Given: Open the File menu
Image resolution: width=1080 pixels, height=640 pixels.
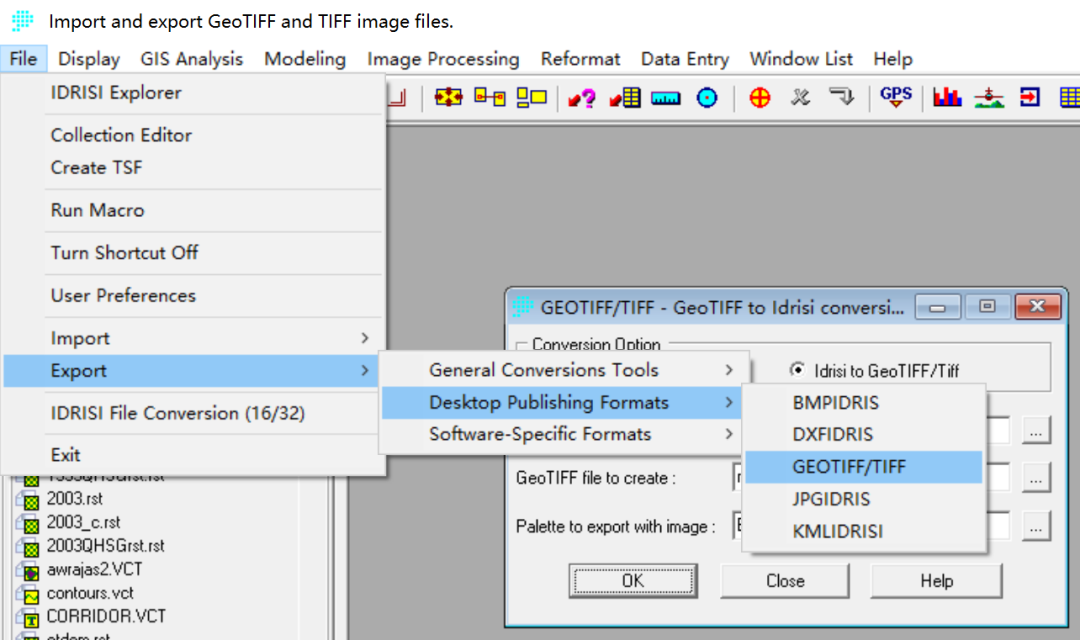Looking at the screenshot, I should [23, 59].
